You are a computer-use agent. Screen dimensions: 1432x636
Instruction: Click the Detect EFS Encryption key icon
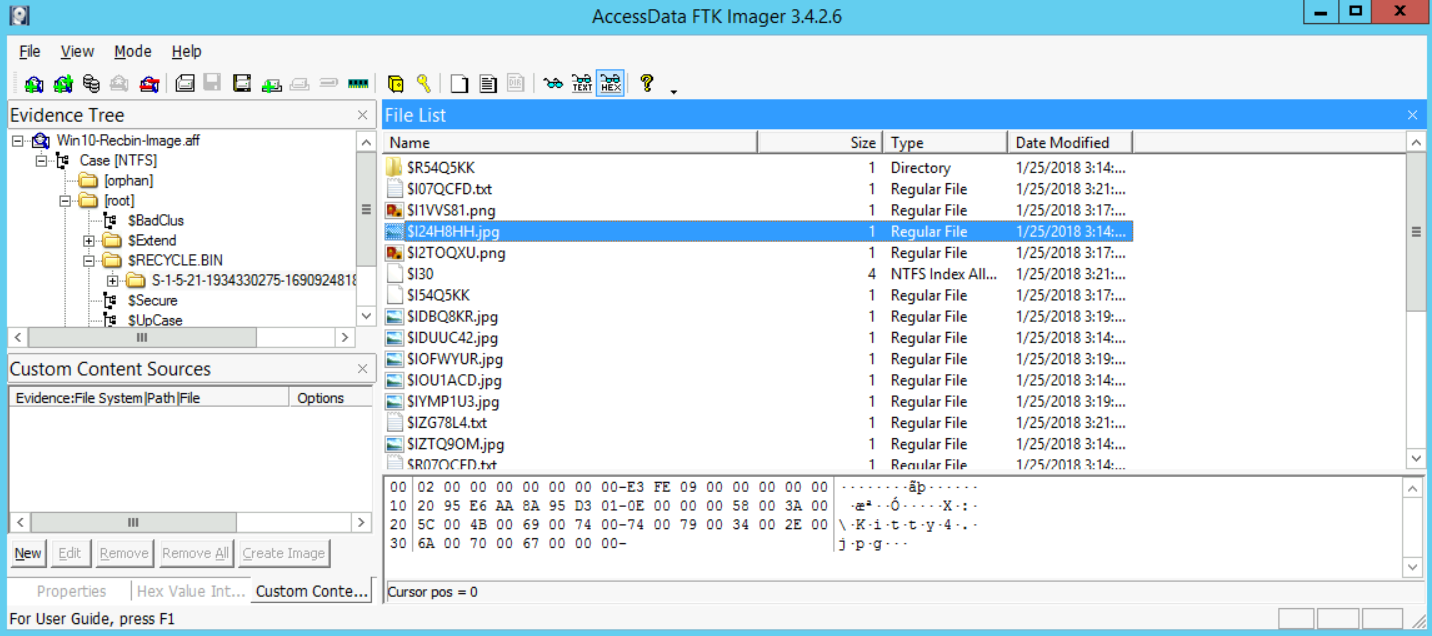(x=424, y=84)
